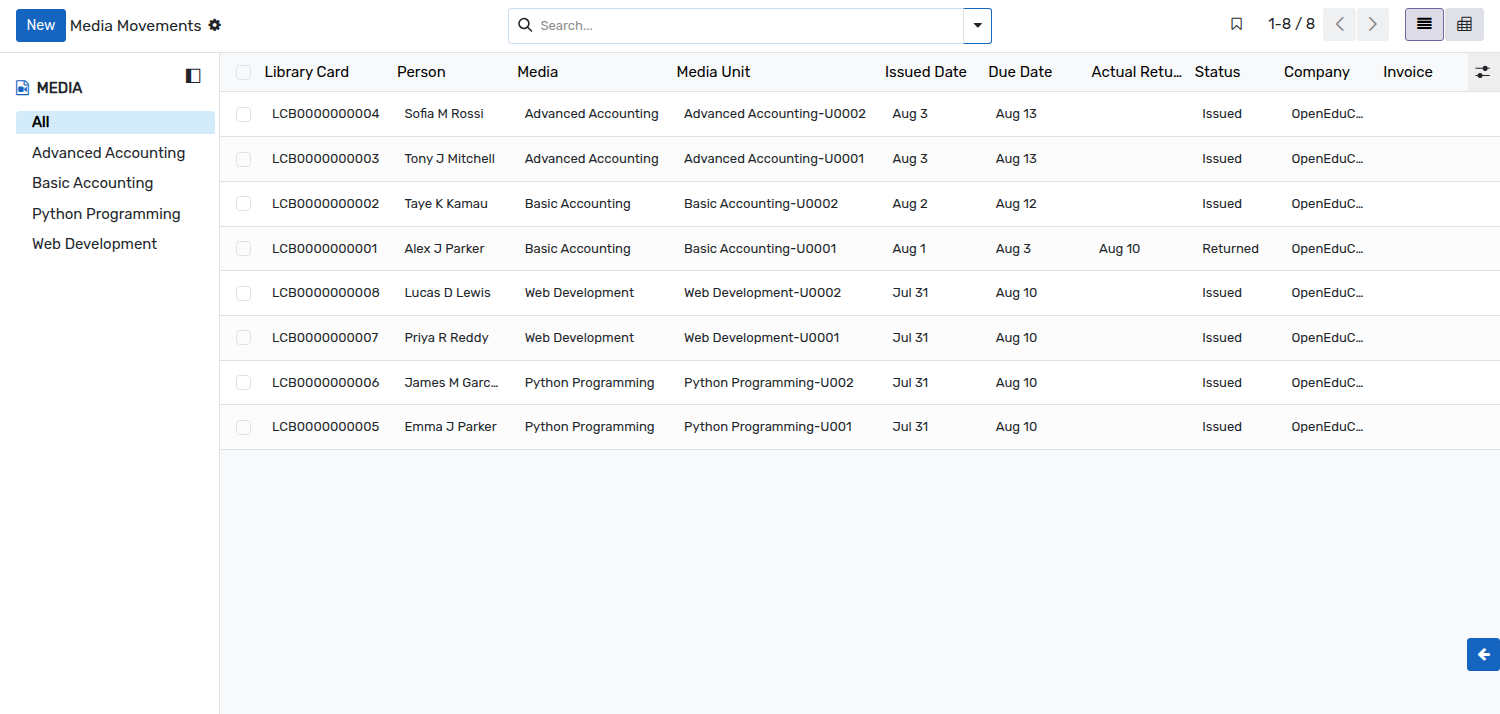The height and width of the screenshot is (714, 1500).
Task: Check the box for Priya R Reddy row
Action: point(244,338)
